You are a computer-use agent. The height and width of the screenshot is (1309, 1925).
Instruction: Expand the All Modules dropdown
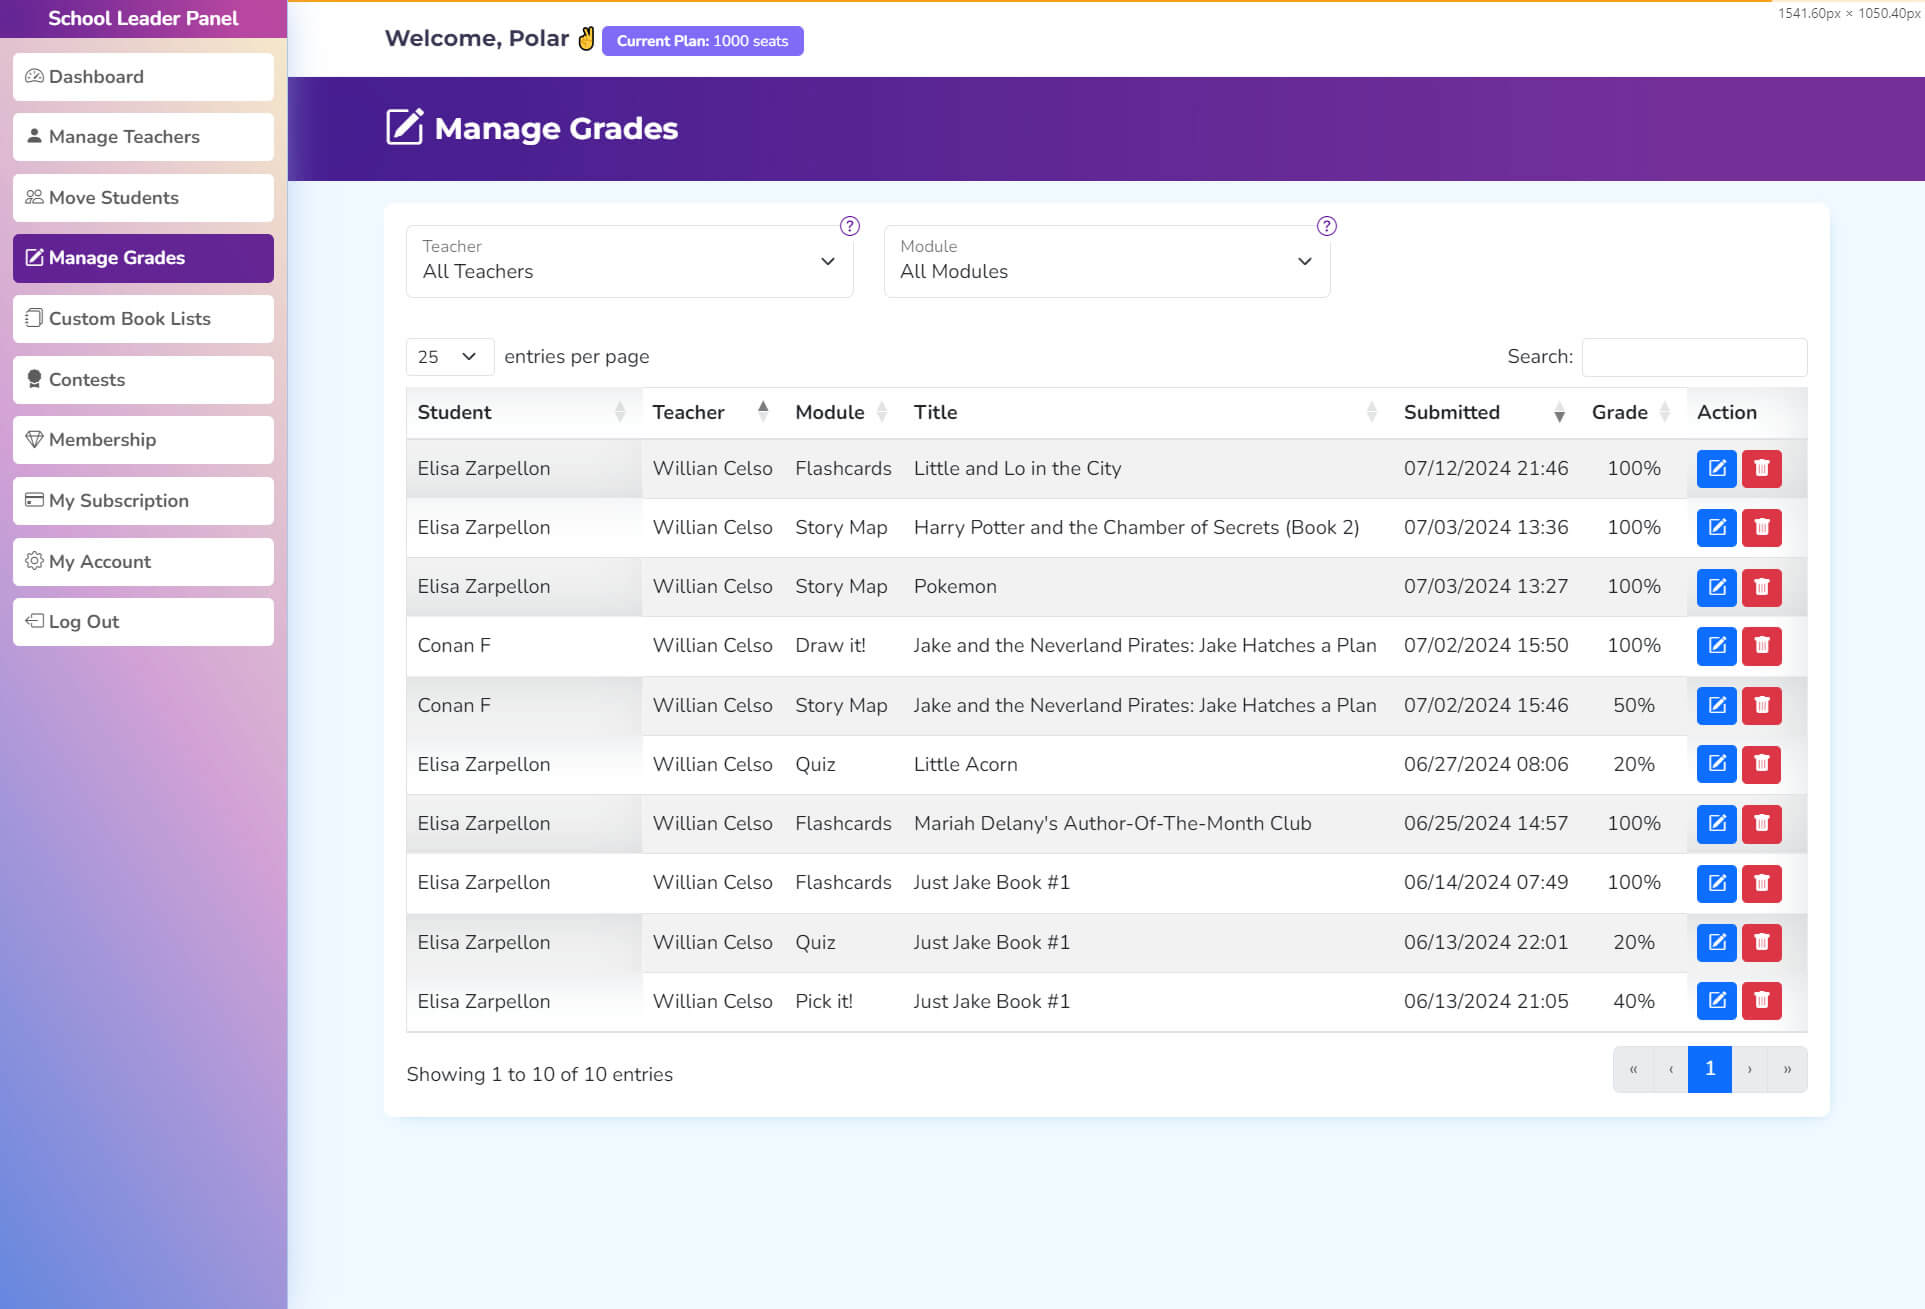point(1106,261)
